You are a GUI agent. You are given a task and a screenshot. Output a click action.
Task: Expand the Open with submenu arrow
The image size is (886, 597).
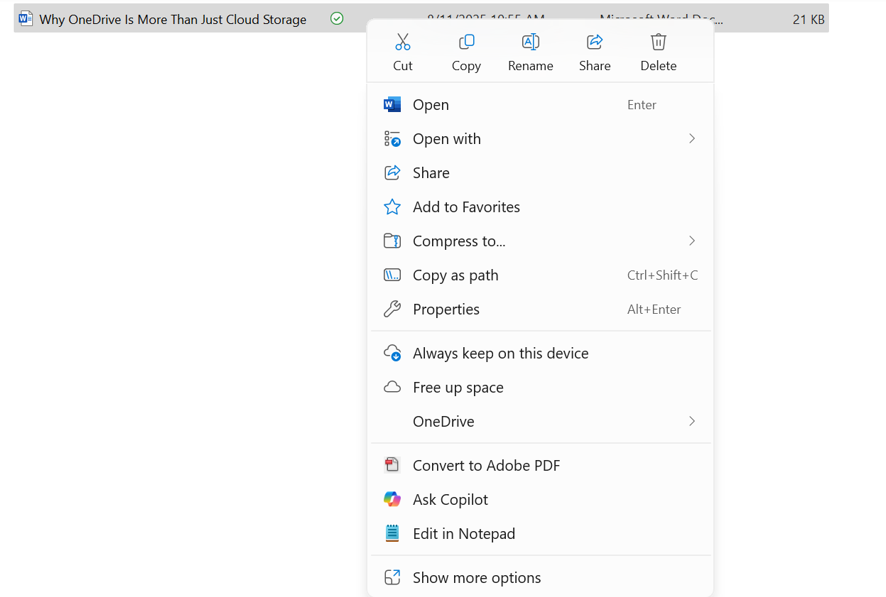tap(692, 138)
